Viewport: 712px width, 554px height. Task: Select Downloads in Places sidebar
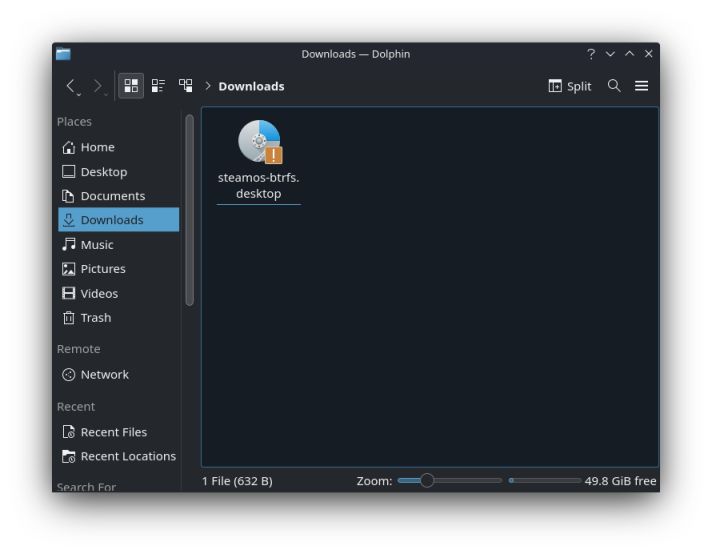pyautogui.click(x=119, y=220)
